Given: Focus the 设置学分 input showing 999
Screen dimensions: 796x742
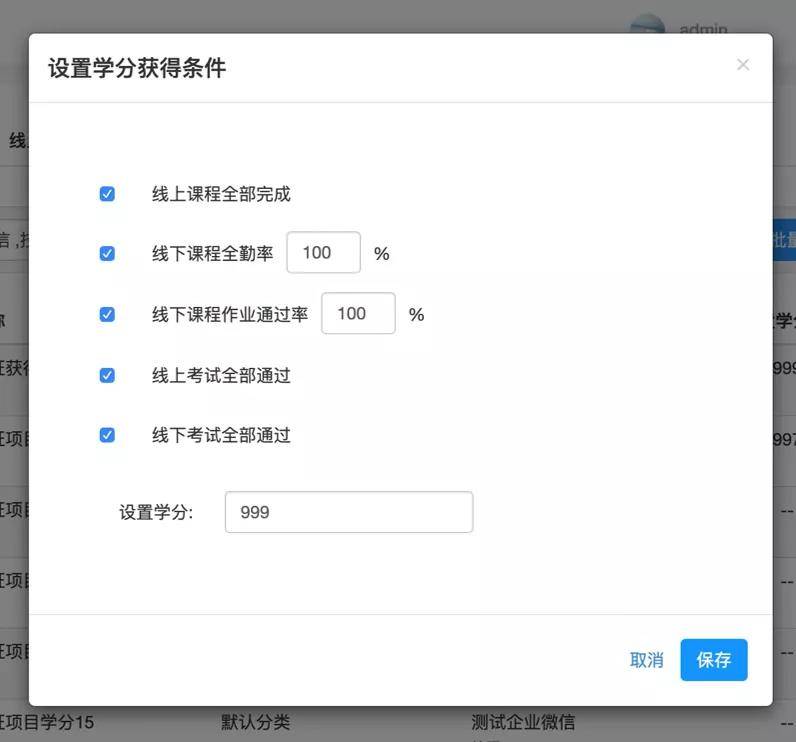Looking at the screenshot, I should pyautogui.click(x=349, y=512).
